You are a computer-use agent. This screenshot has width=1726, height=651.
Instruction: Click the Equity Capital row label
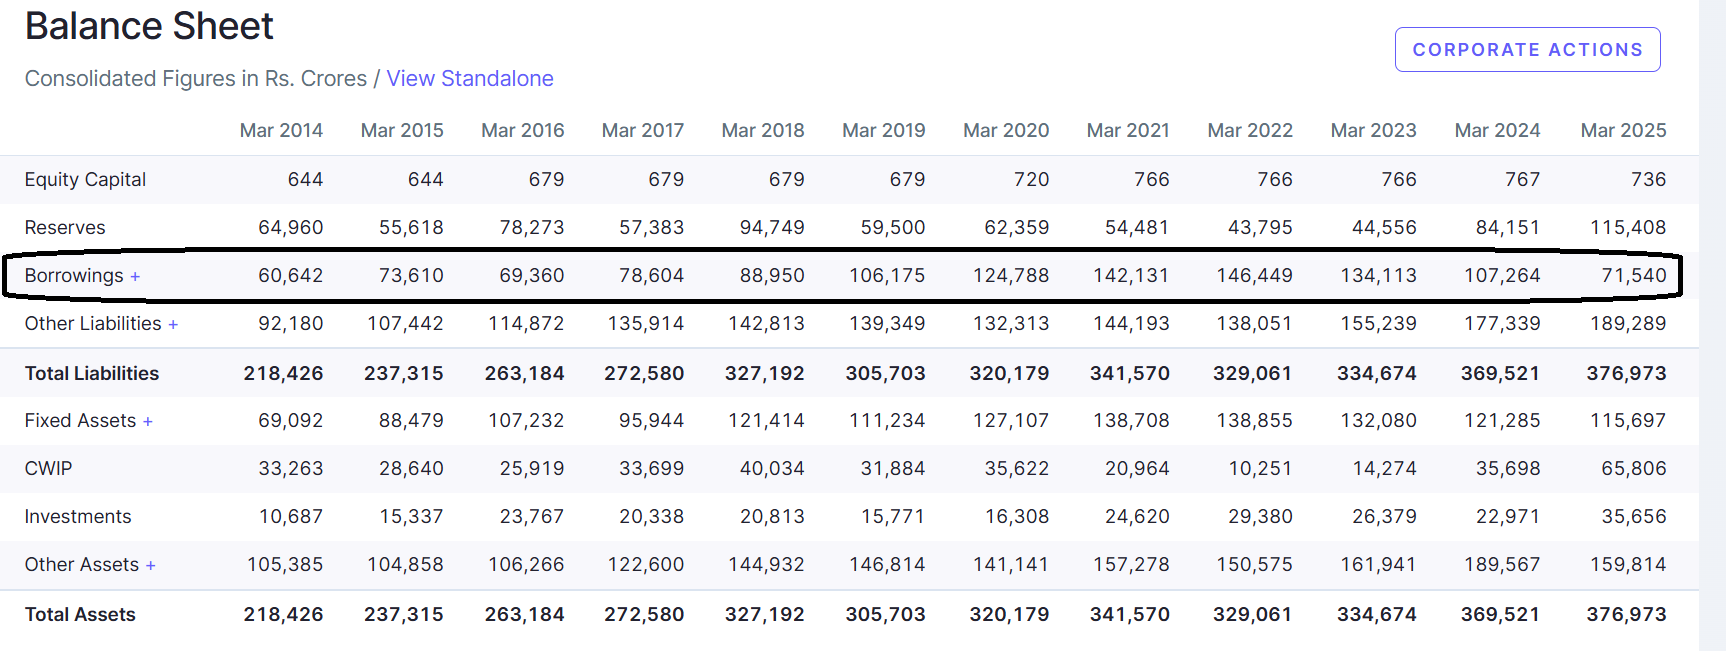tap(85, 180)
